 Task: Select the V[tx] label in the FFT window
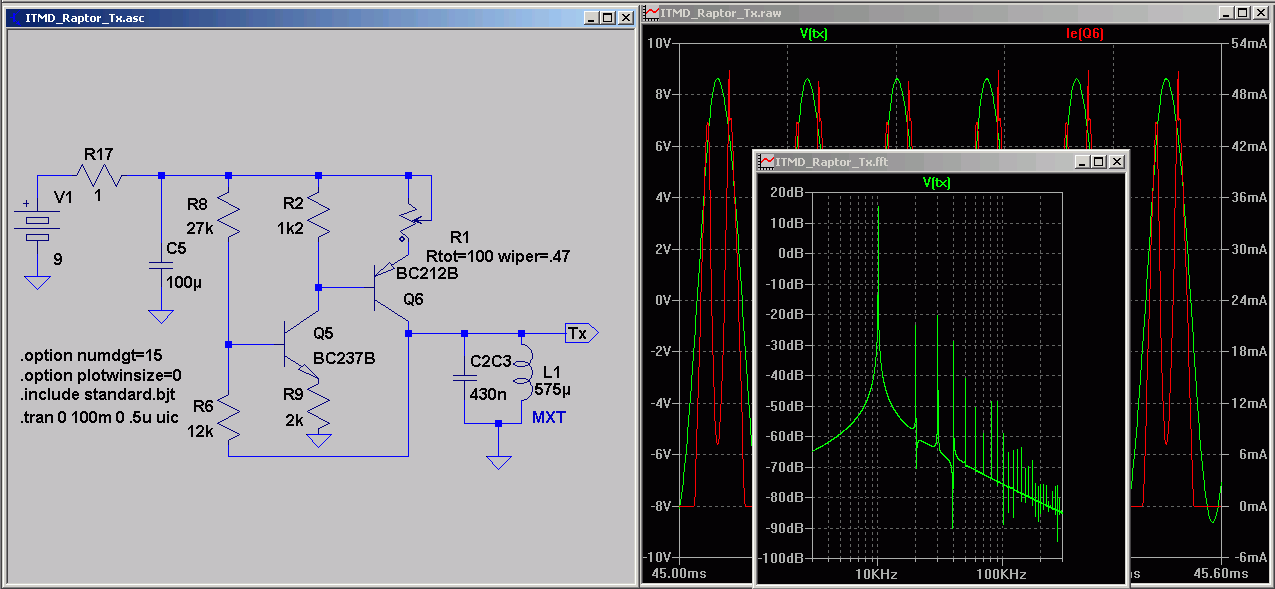coord(936,182)
